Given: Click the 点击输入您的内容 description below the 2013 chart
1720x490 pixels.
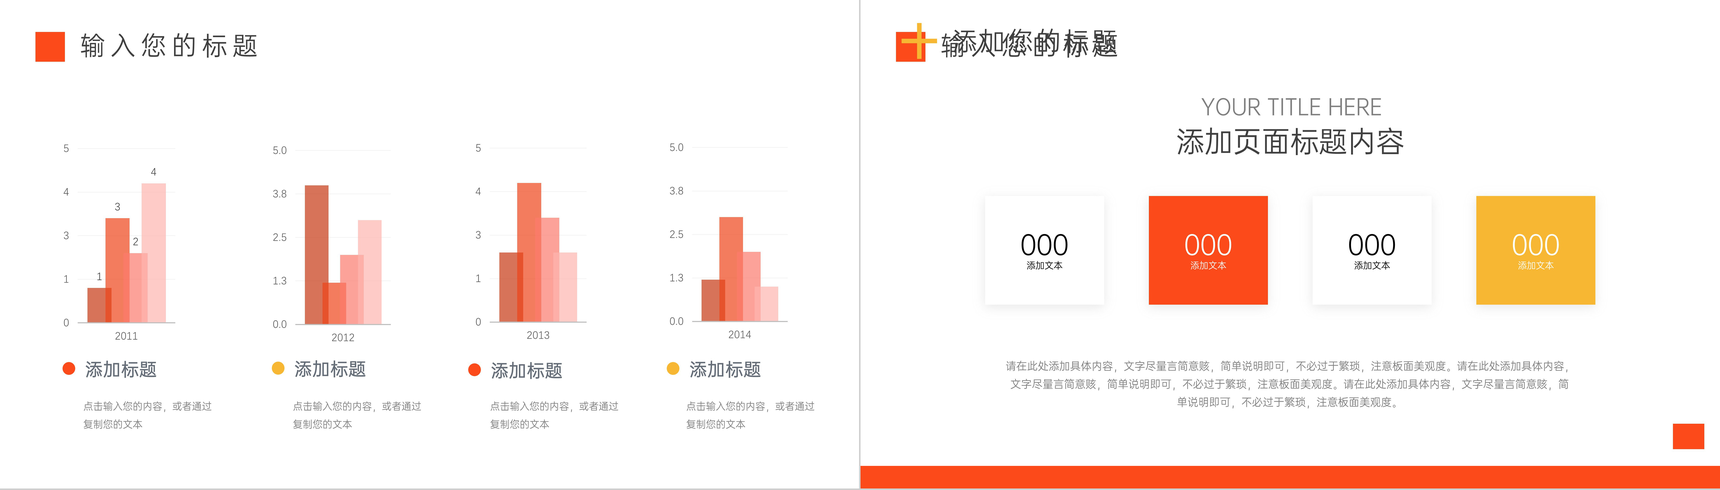Looking at the screenshot, I should click(x=554, y=415).
